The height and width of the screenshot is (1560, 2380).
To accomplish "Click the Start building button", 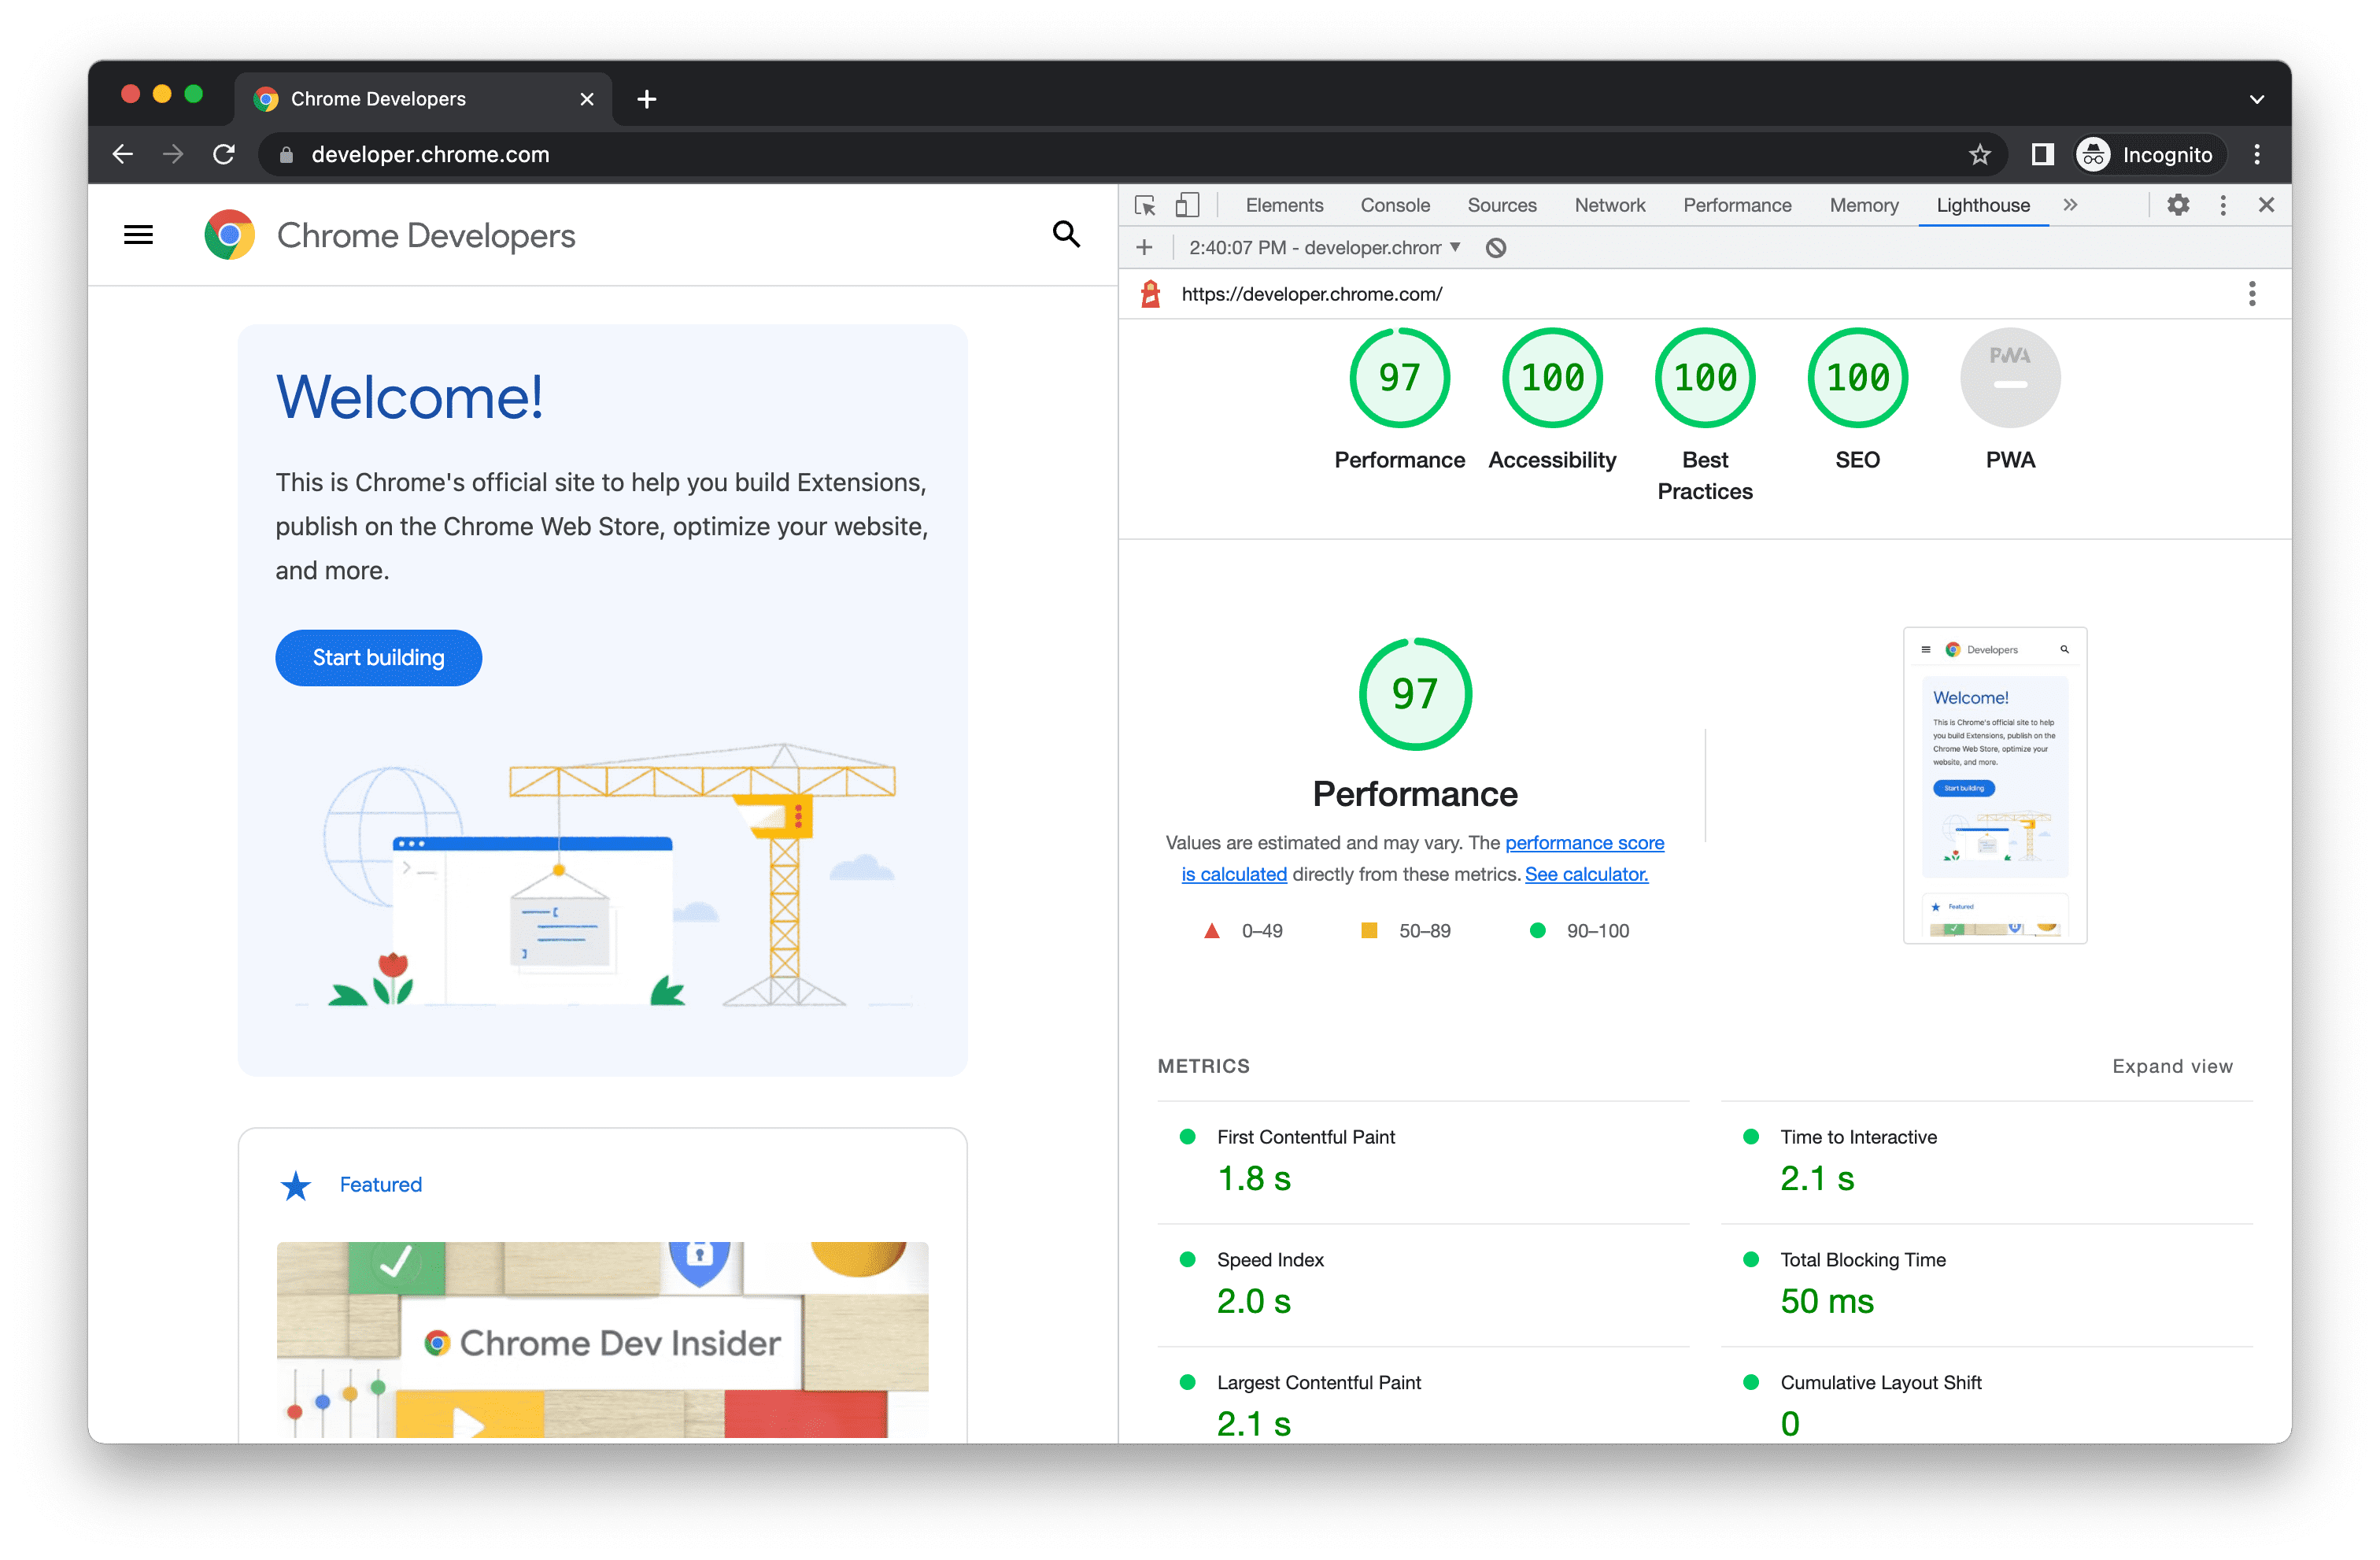I will point(378,656).
